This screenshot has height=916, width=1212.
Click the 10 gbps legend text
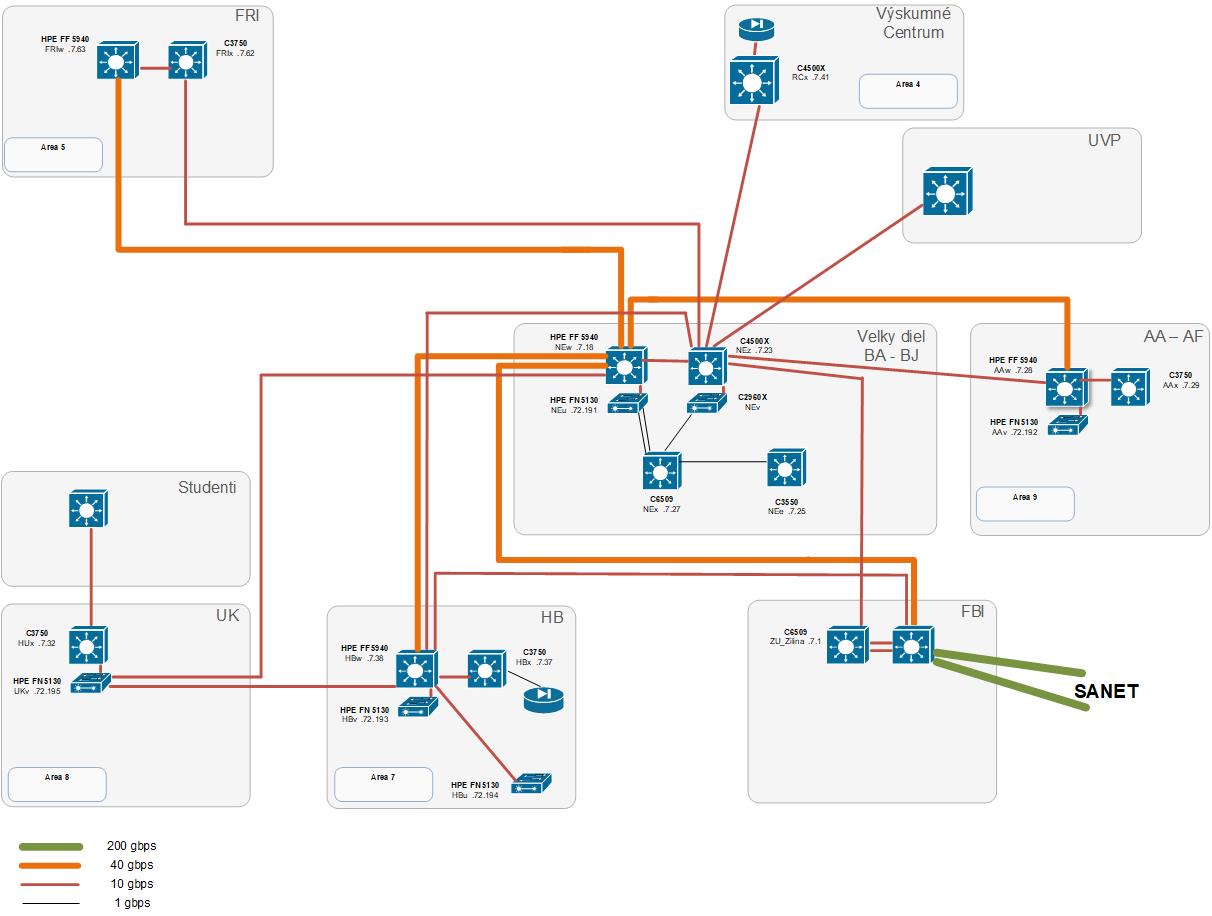point(131,884)
